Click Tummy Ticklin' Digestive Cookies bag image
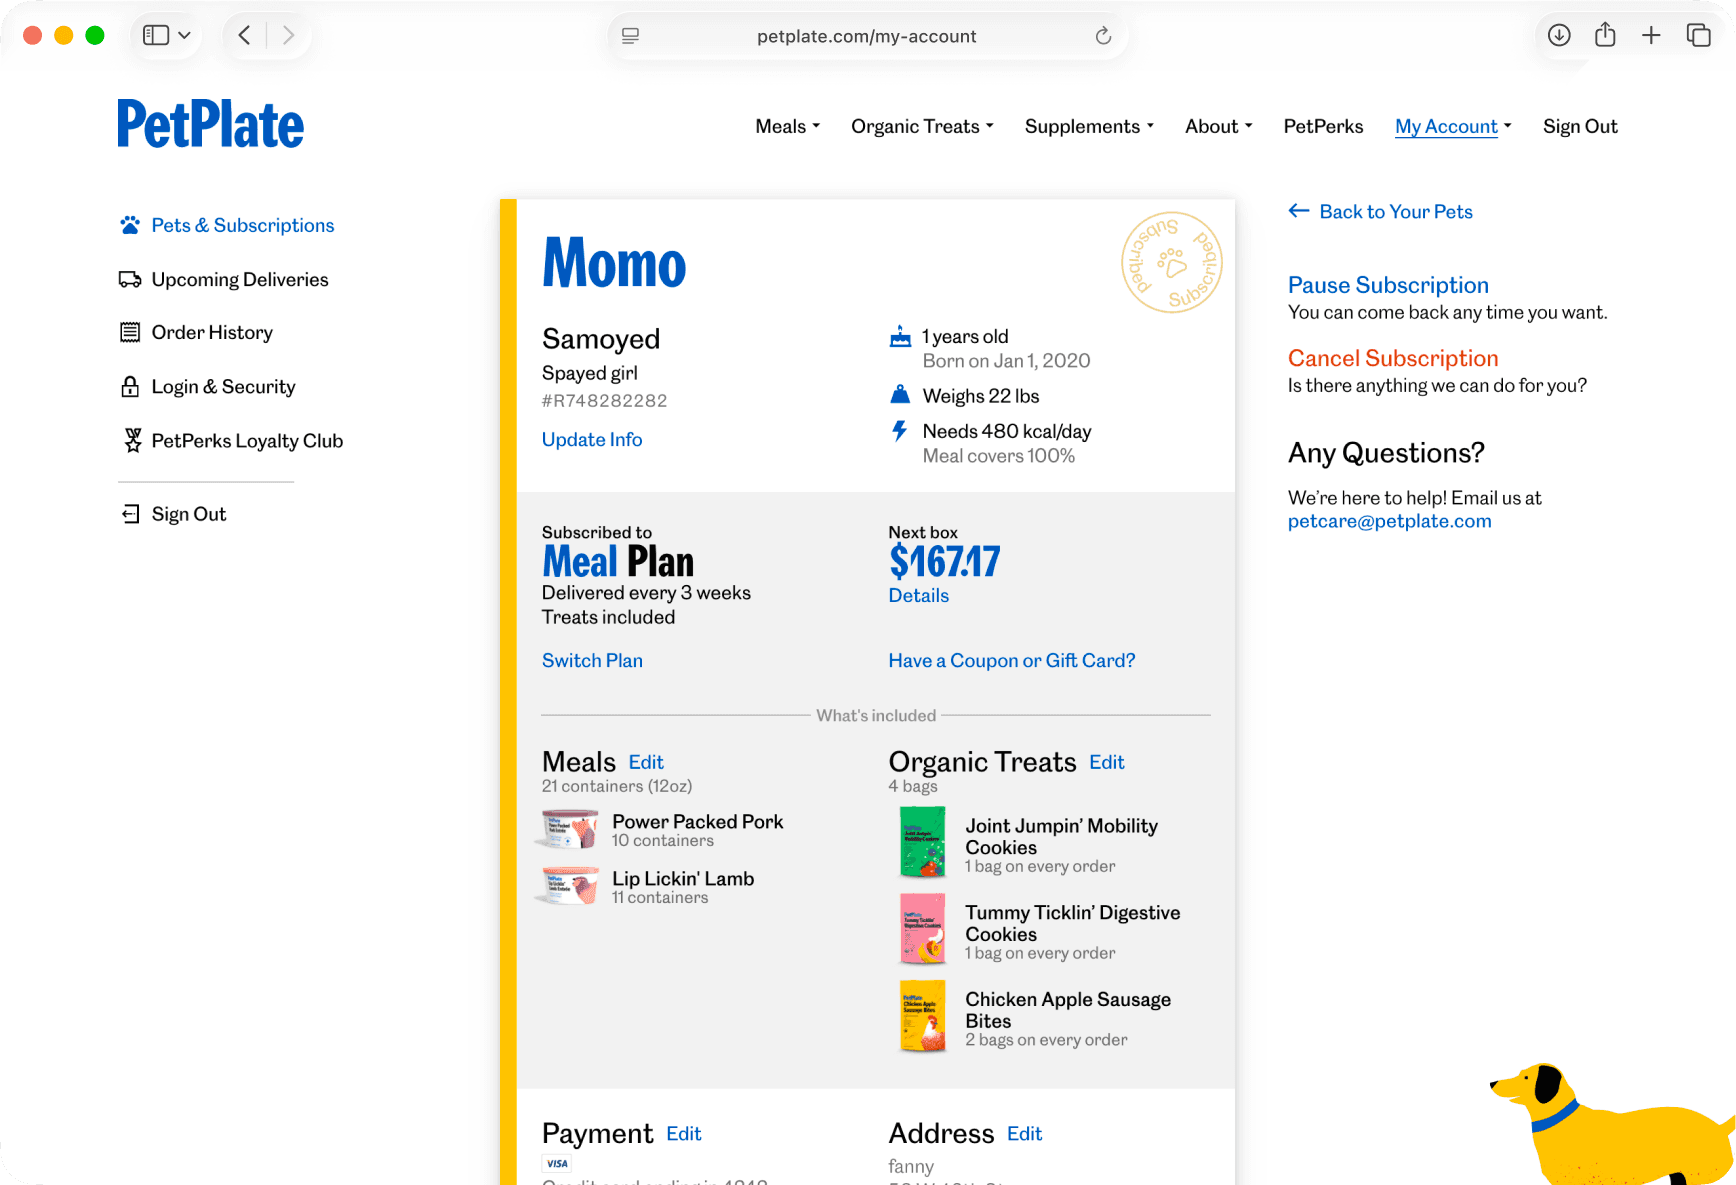Viewport: 1736px width, 1185px height. (x=922, y=929)
